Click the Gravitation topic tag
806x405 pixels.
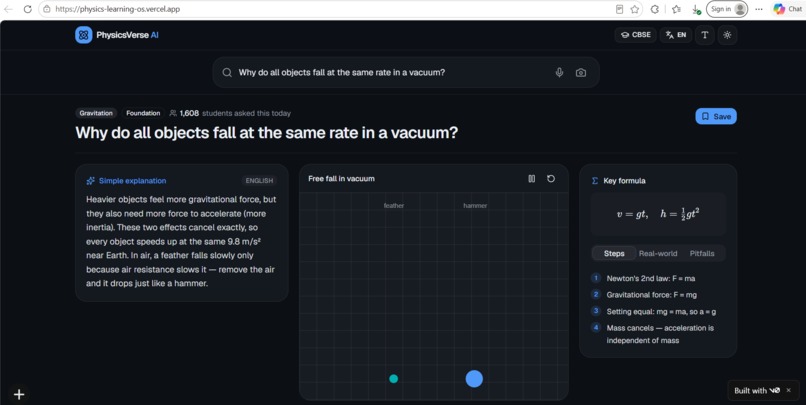96,113
